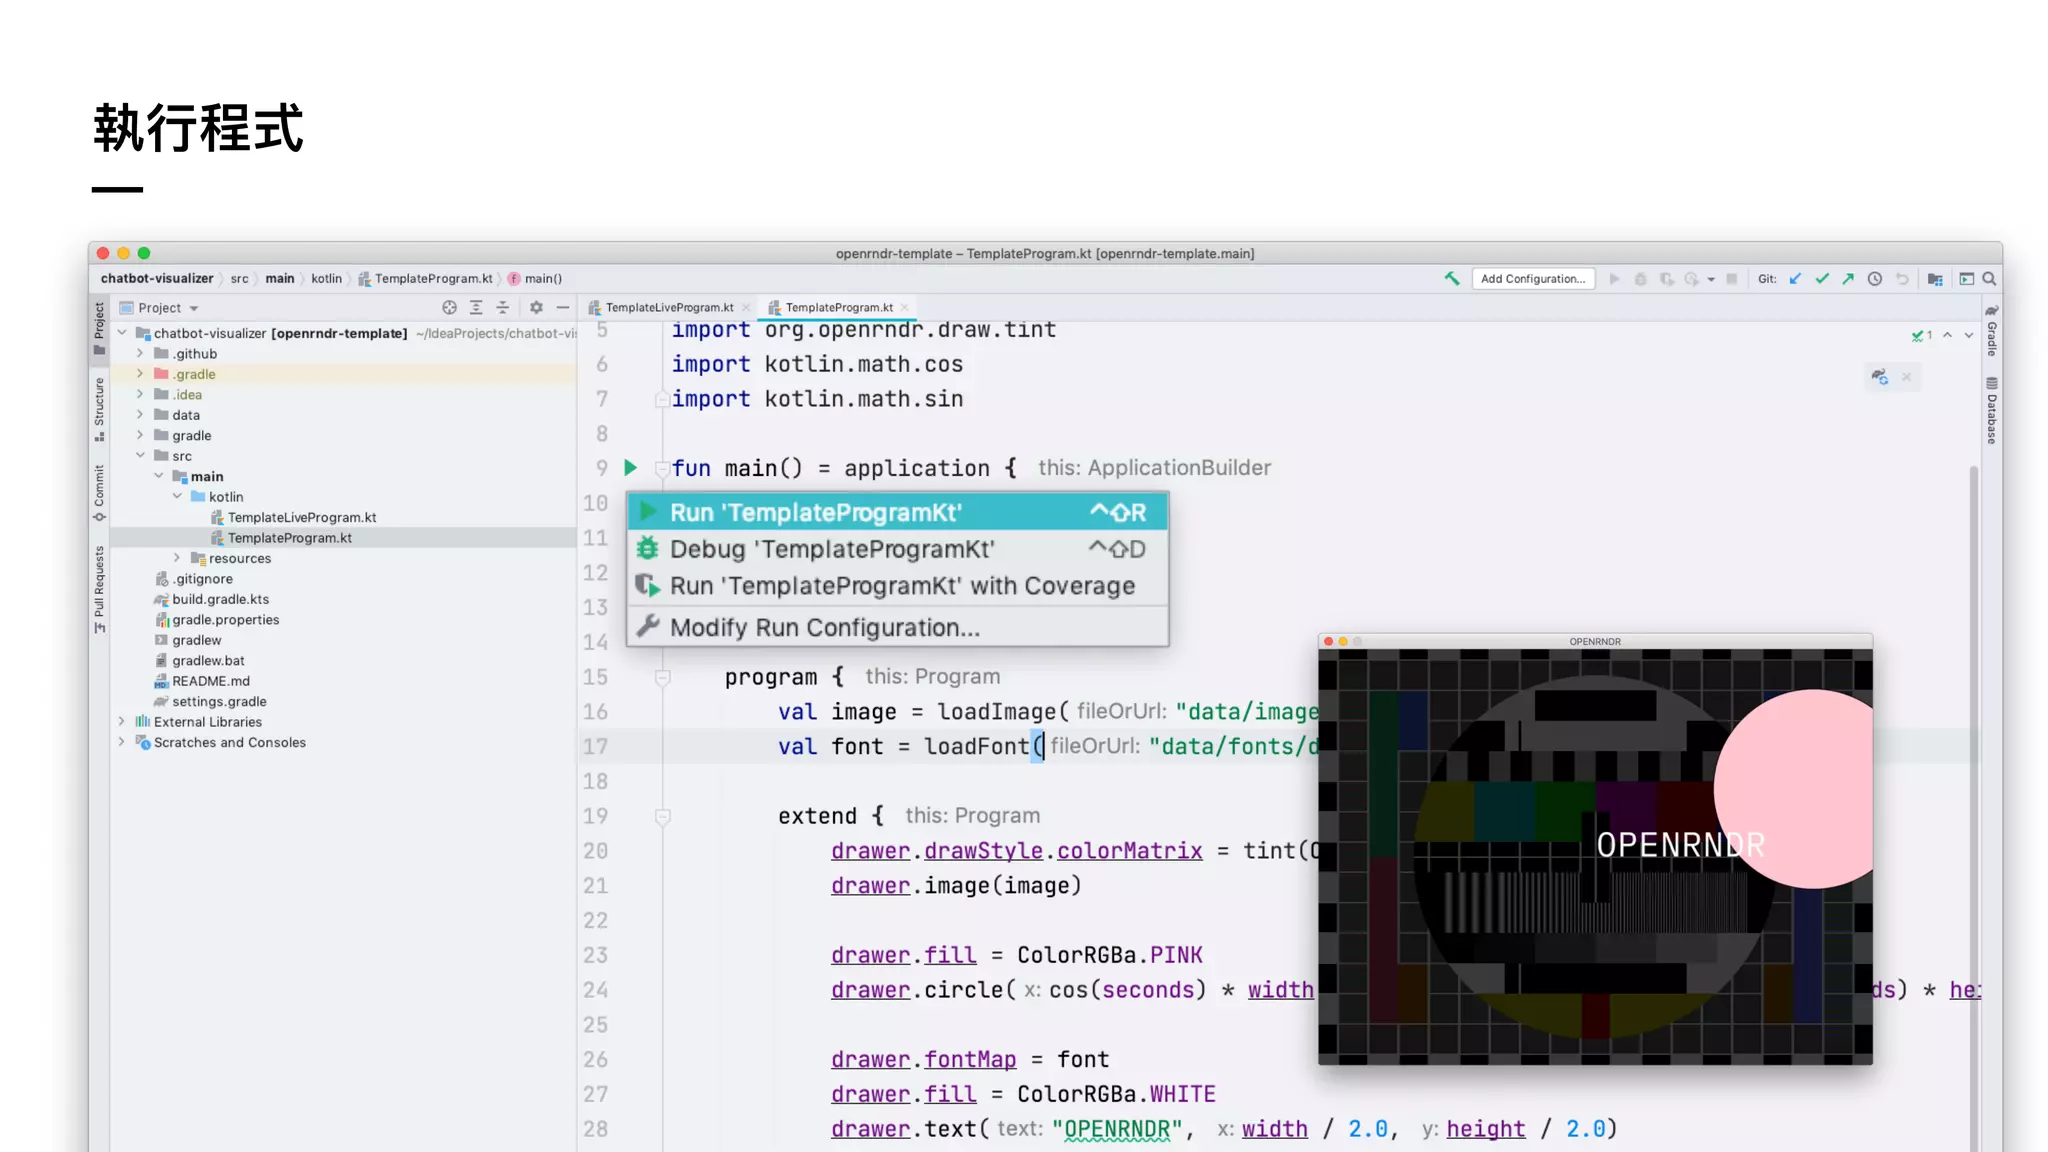This screenshot has width=2048, height=1152.
Task: Click Git Rollback undo icon
Action: tap(1902, 279)
